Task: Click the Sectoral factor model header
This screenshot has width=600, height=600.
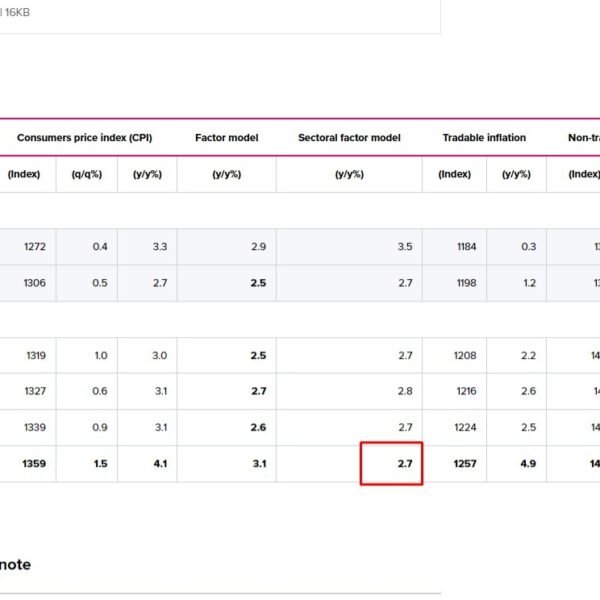Action: click(349, 138)
